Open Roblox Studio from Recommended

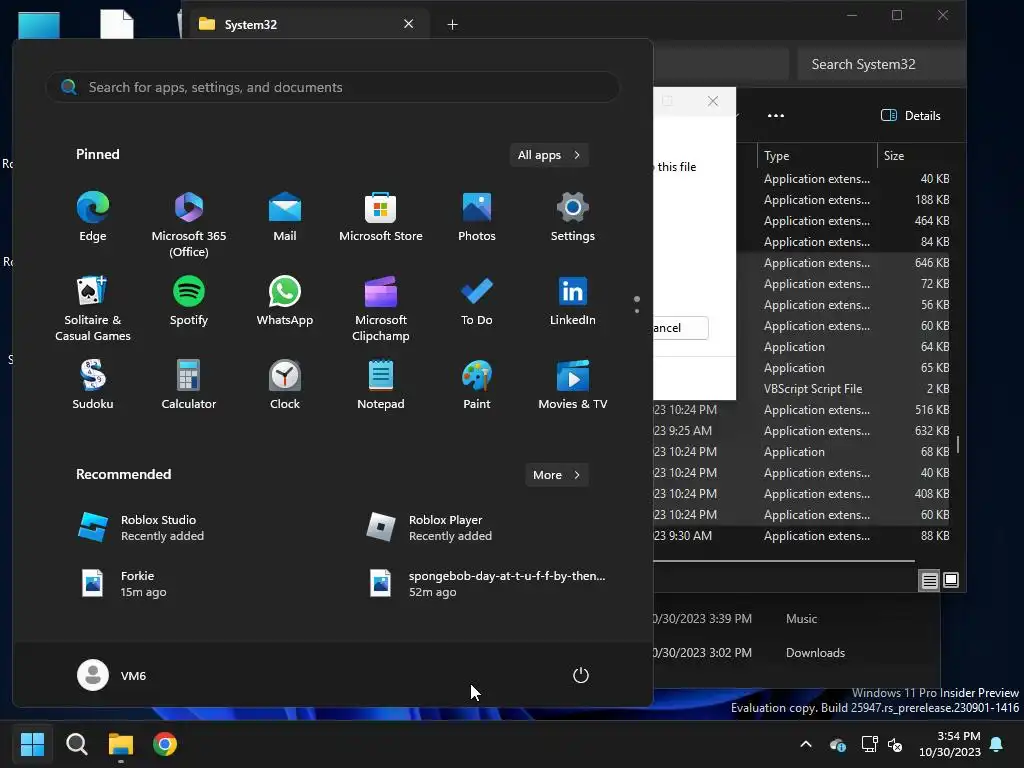click(x=140, y=528)
